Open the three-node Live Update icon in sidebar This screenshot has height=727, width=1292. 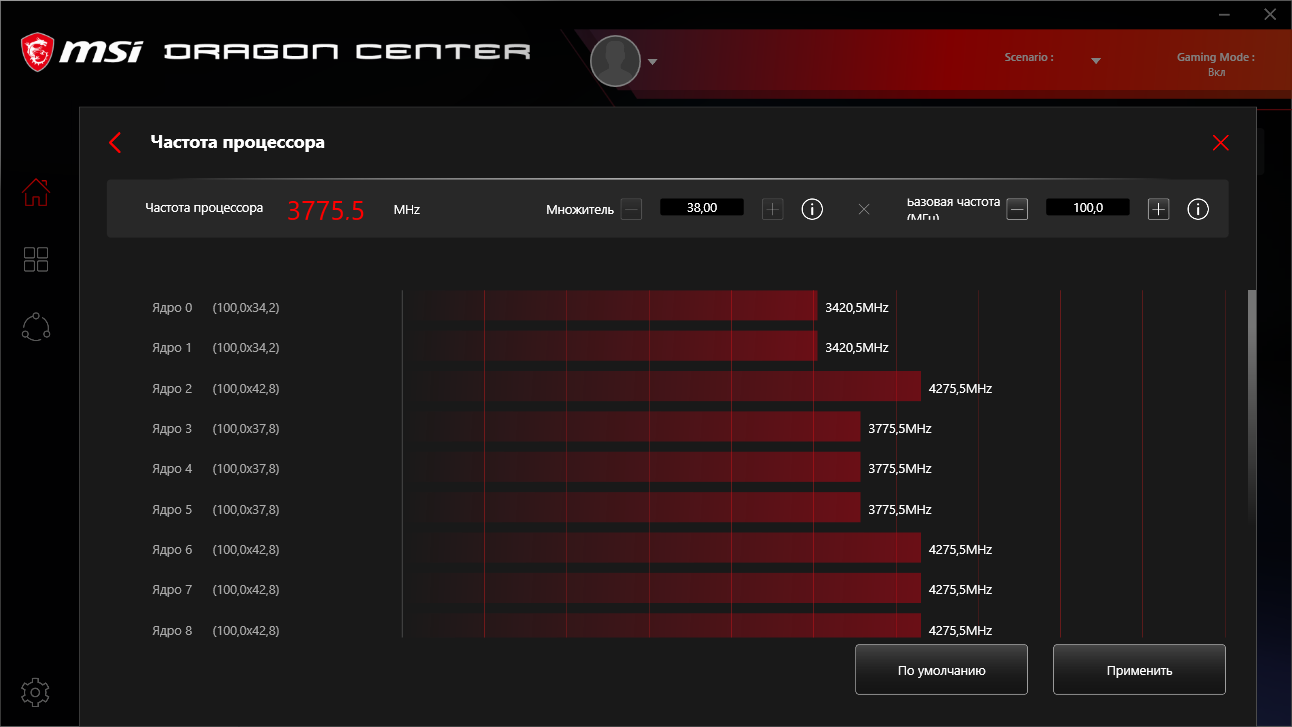tap(36, 327)
